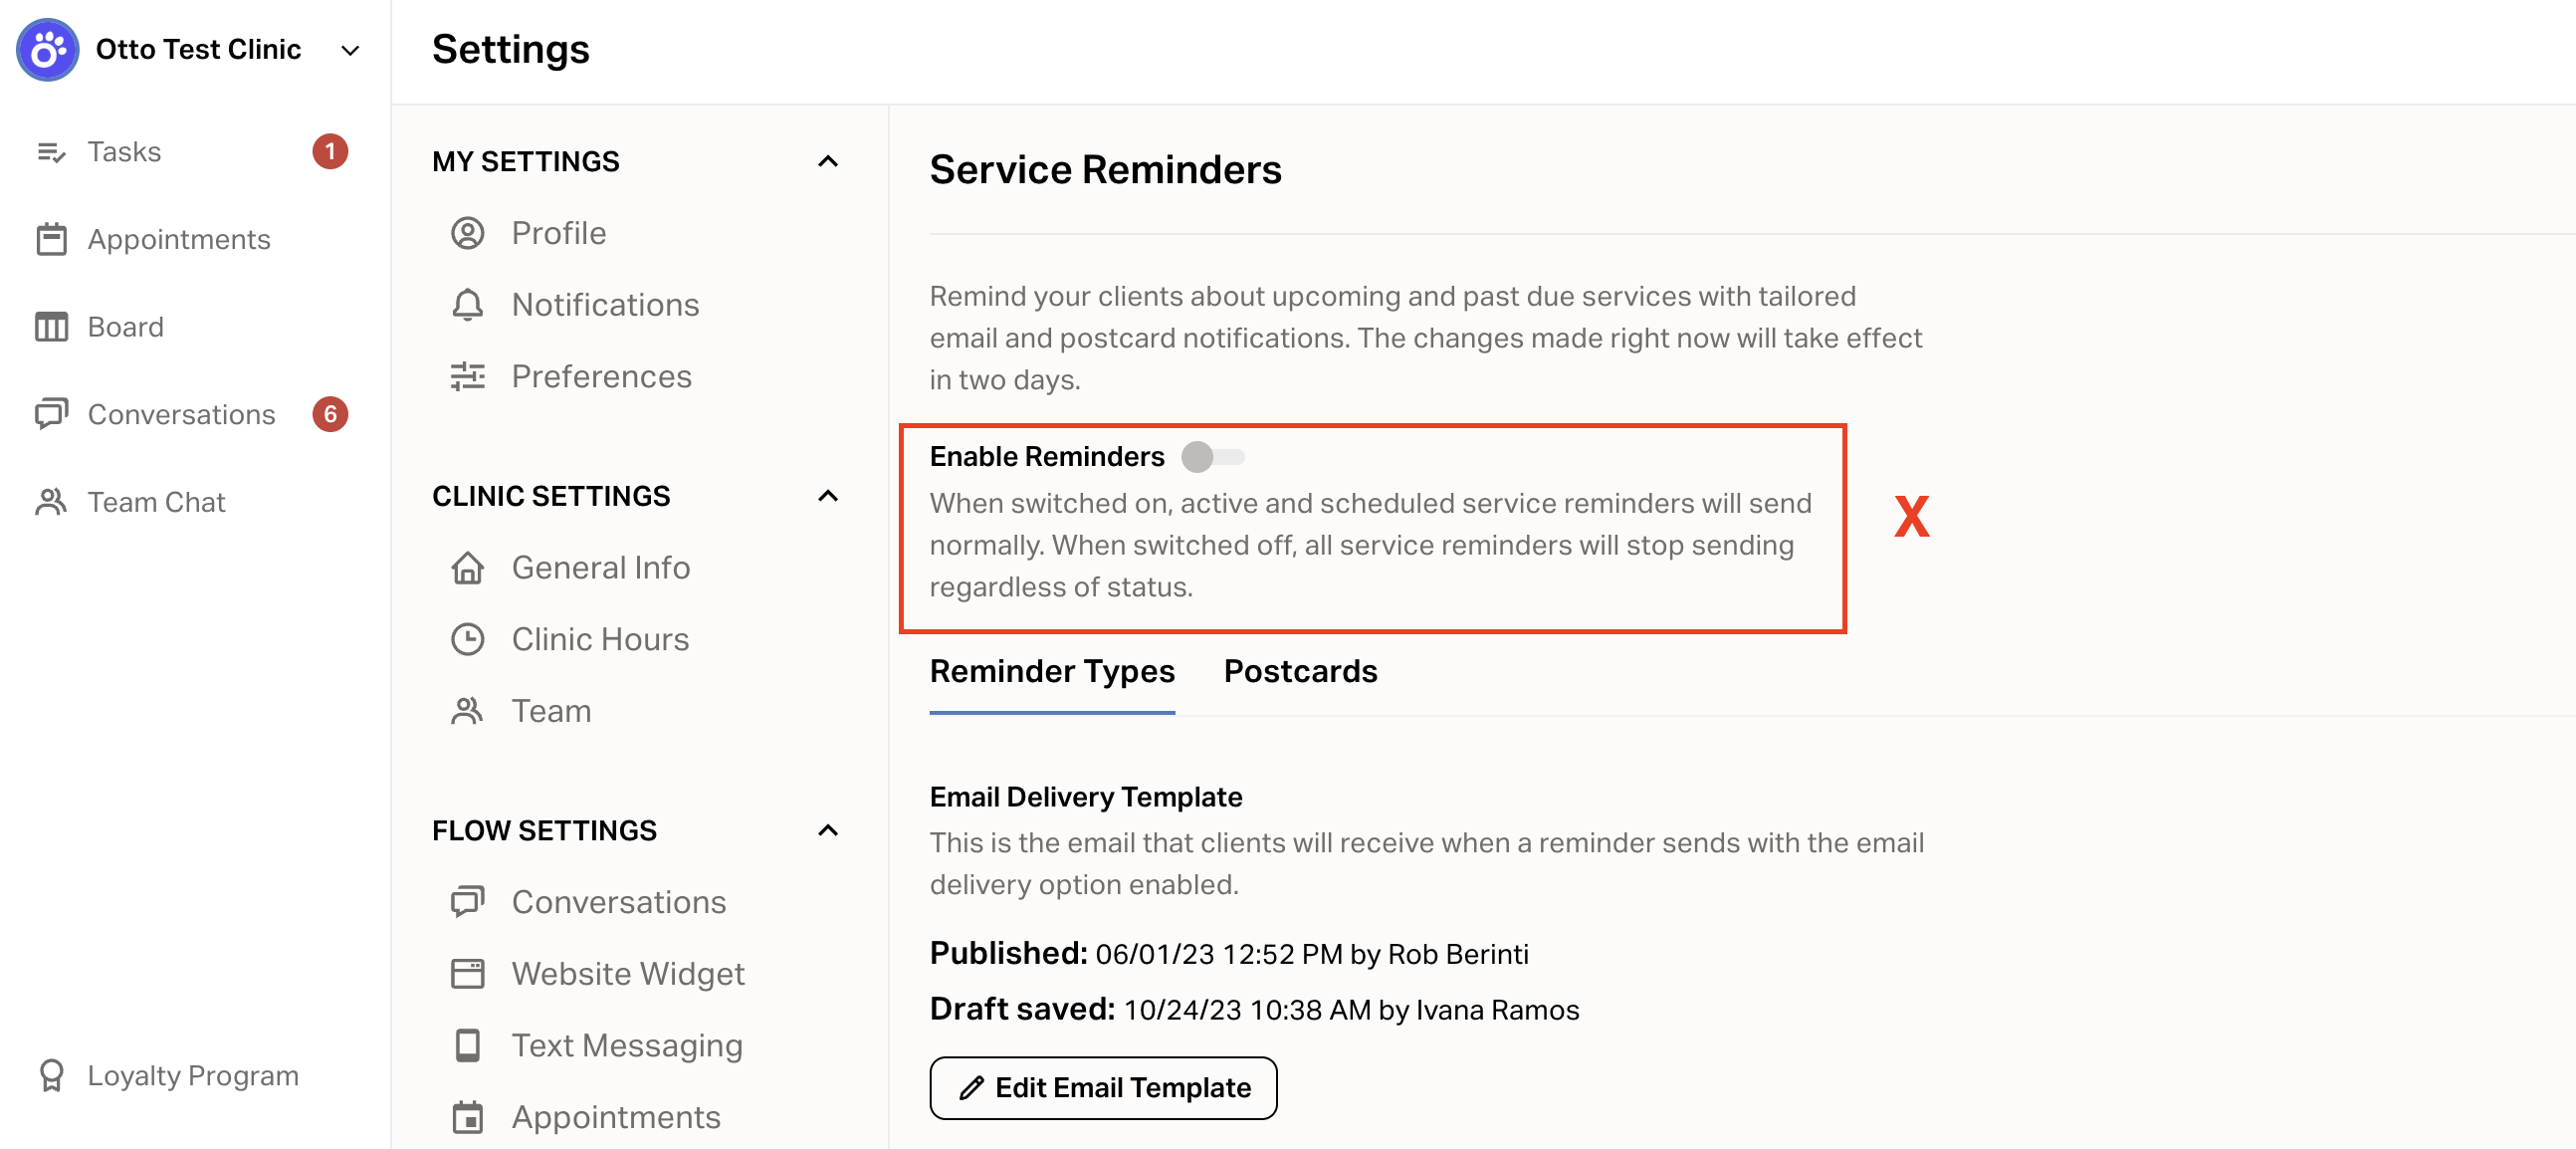Select the Reminder Types tab
The height and width of the screenshot is (1149, 2576).
[x=1052, y=672]
